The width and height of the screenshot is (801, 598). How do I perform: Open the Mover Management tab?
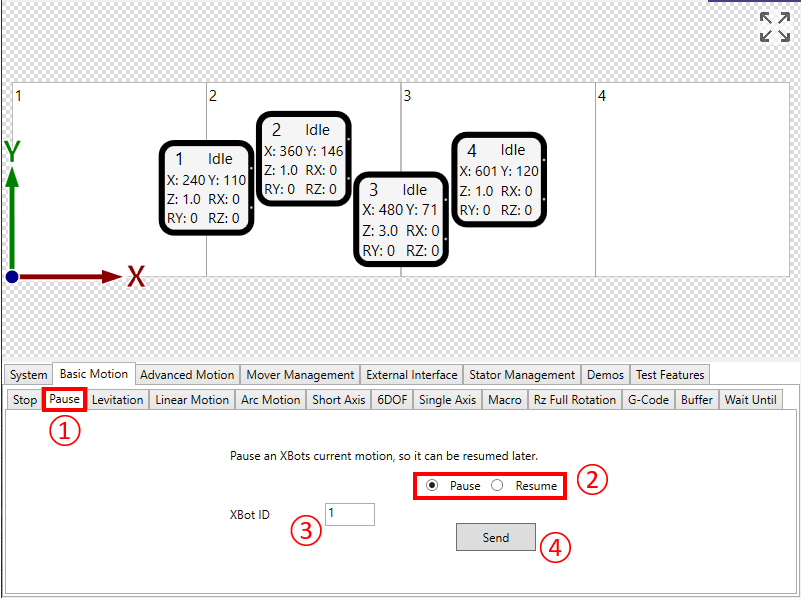300,375
